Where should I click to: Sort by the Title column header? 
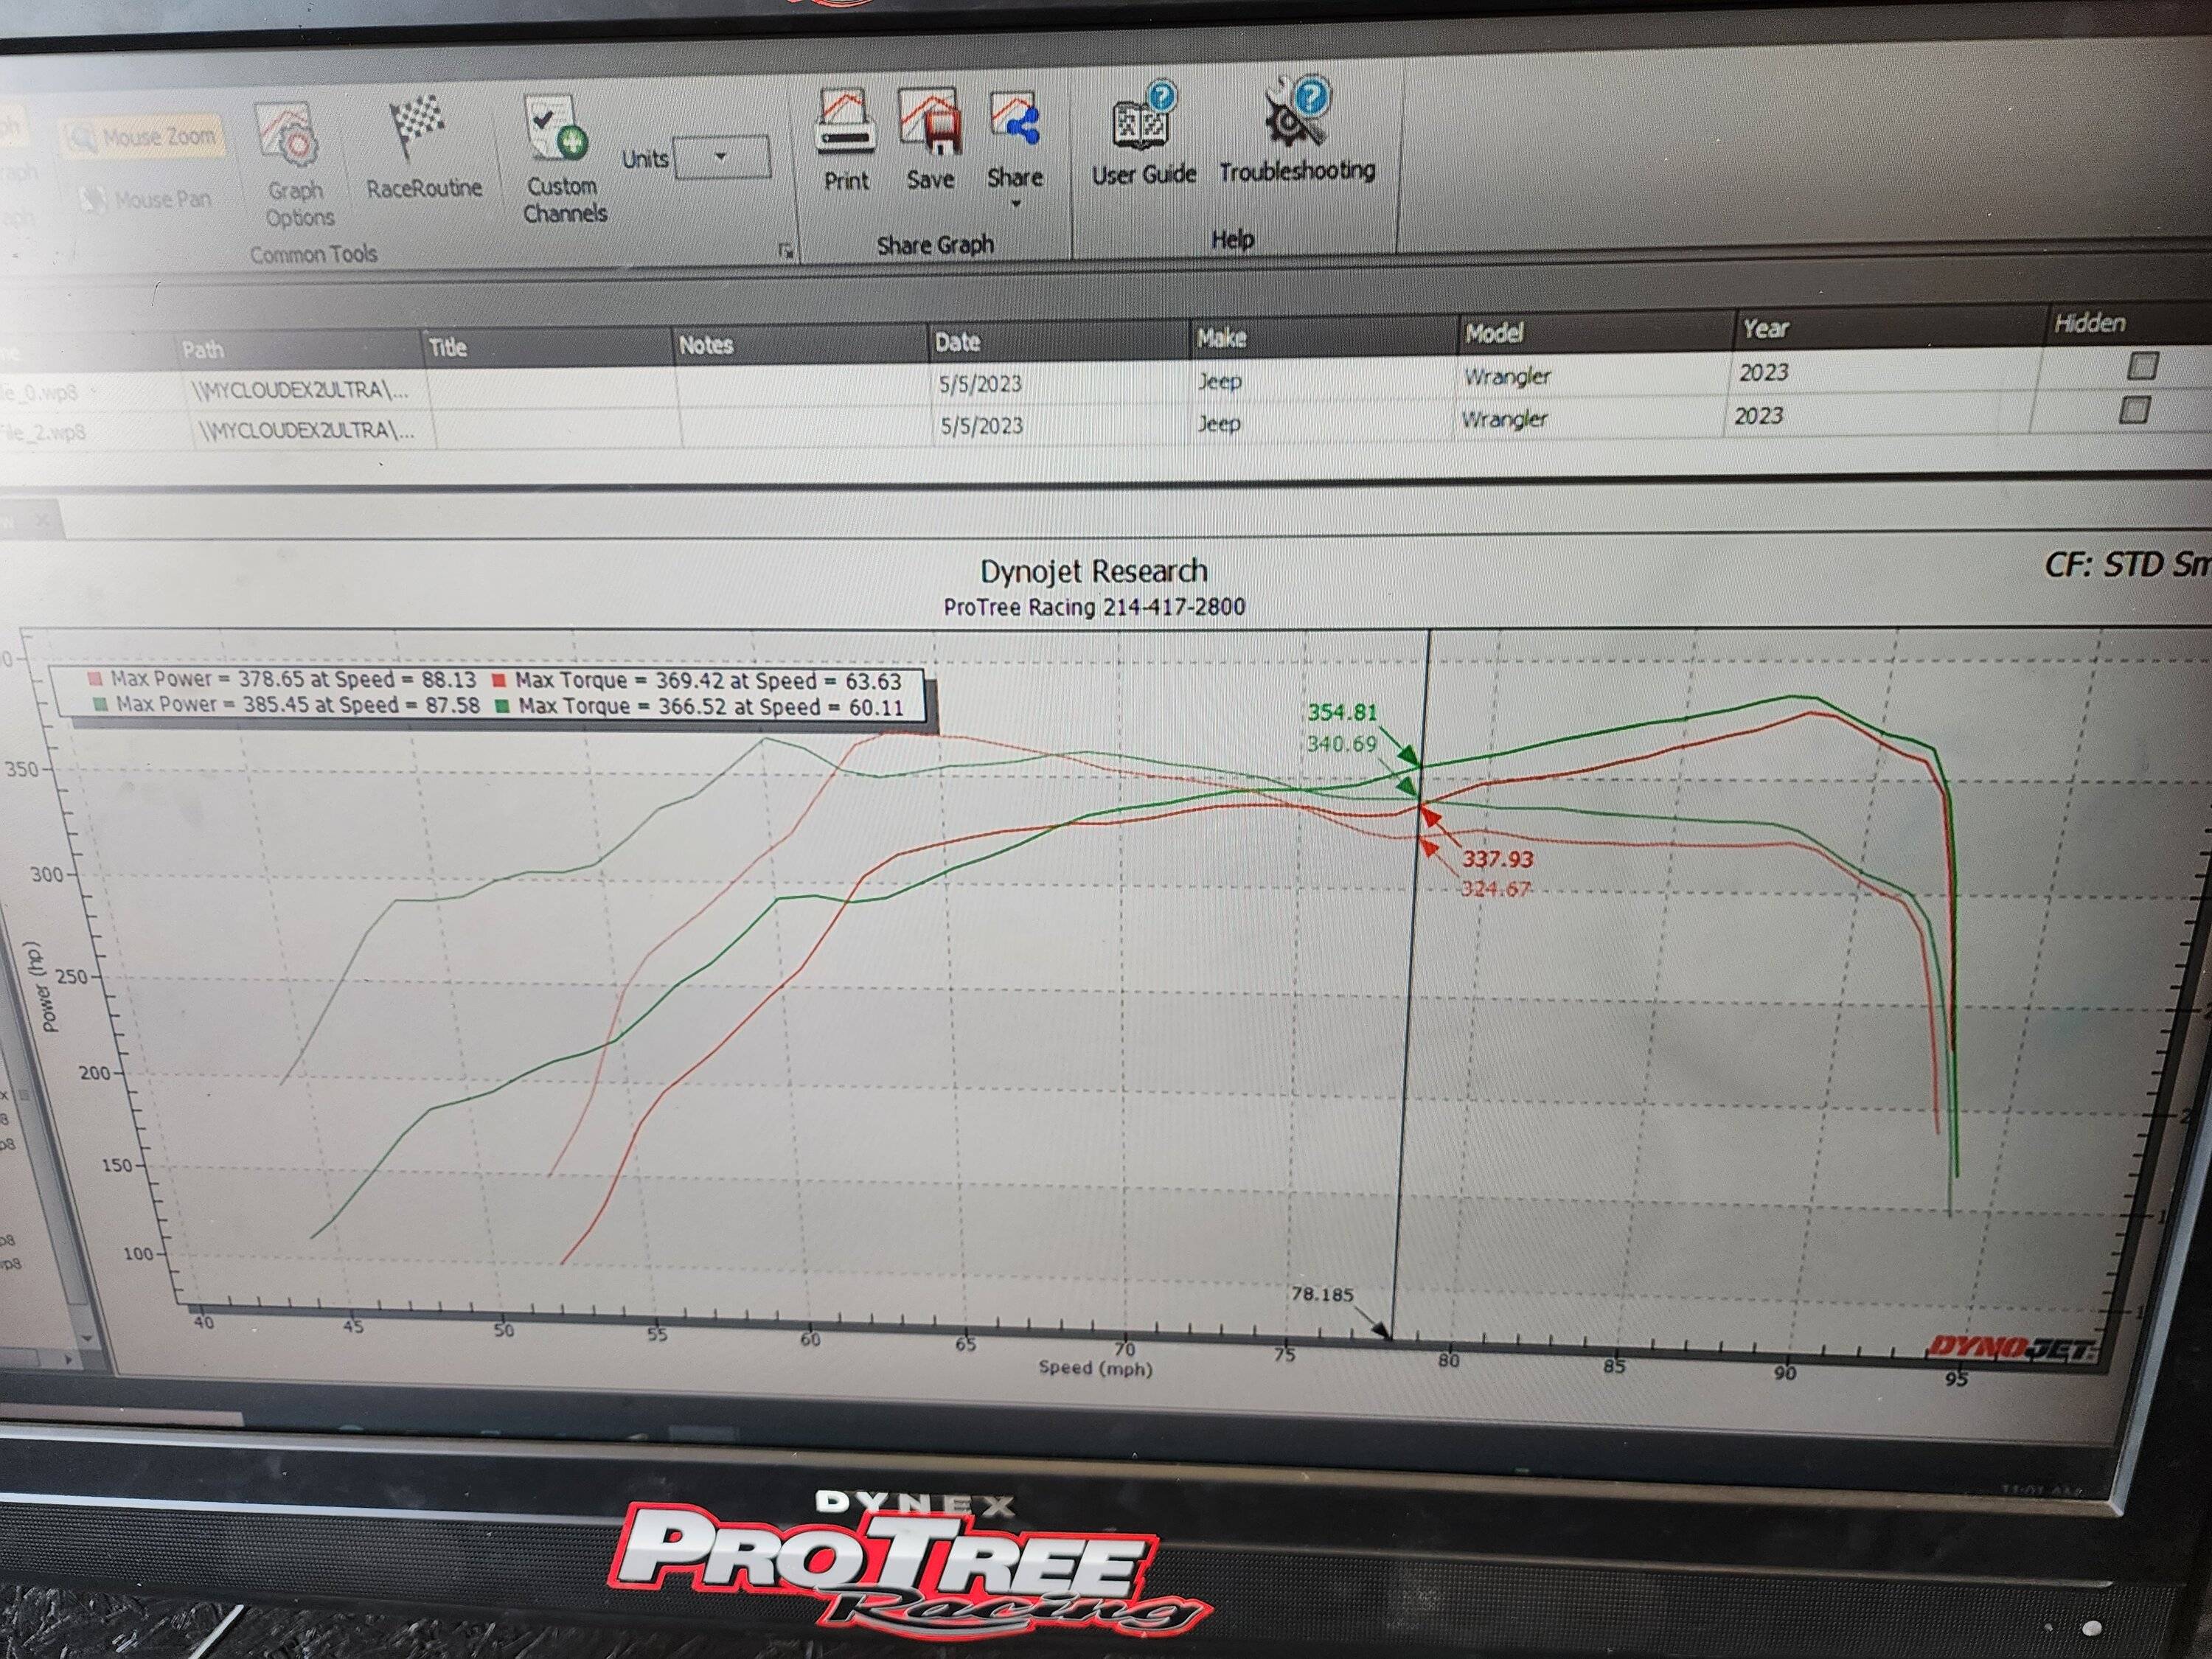coord(447,348)
